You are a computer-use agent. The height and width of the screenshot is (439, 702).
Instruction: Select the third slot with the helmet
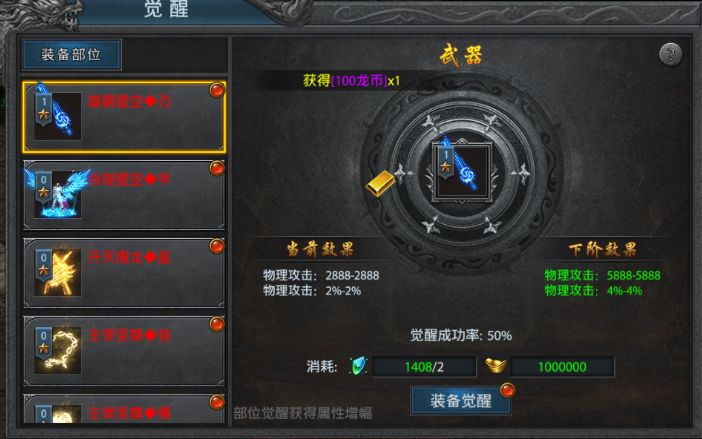click(x=124, y=273)
